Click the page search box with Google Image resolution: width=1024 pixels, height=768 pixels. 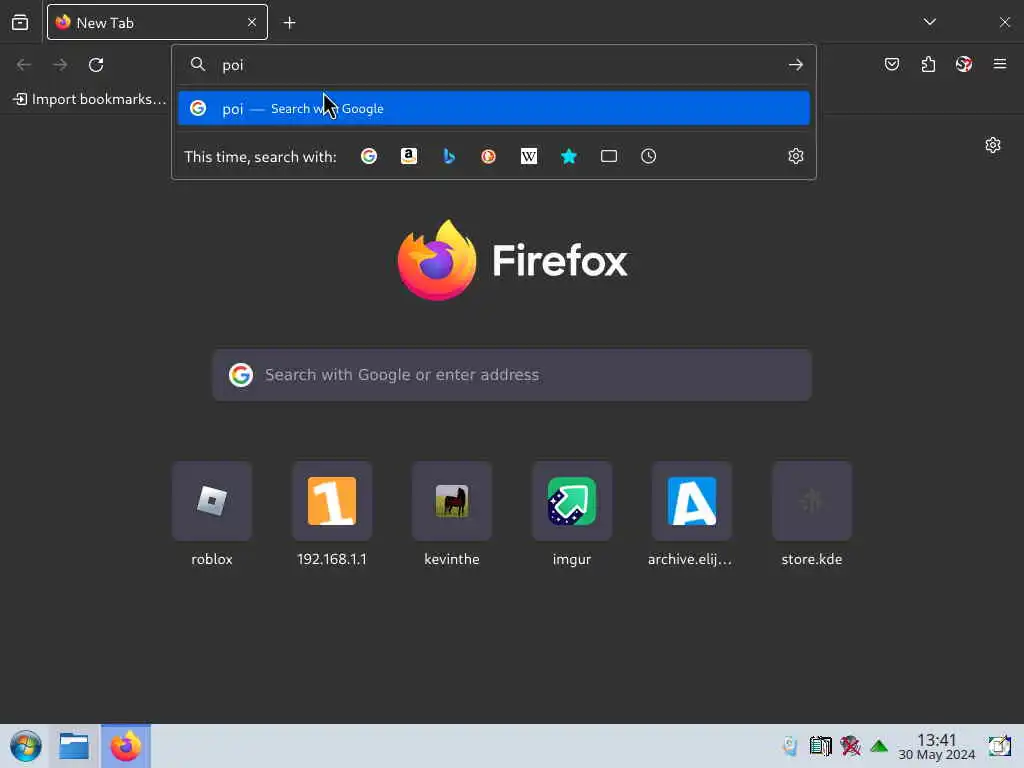(512, 375)
